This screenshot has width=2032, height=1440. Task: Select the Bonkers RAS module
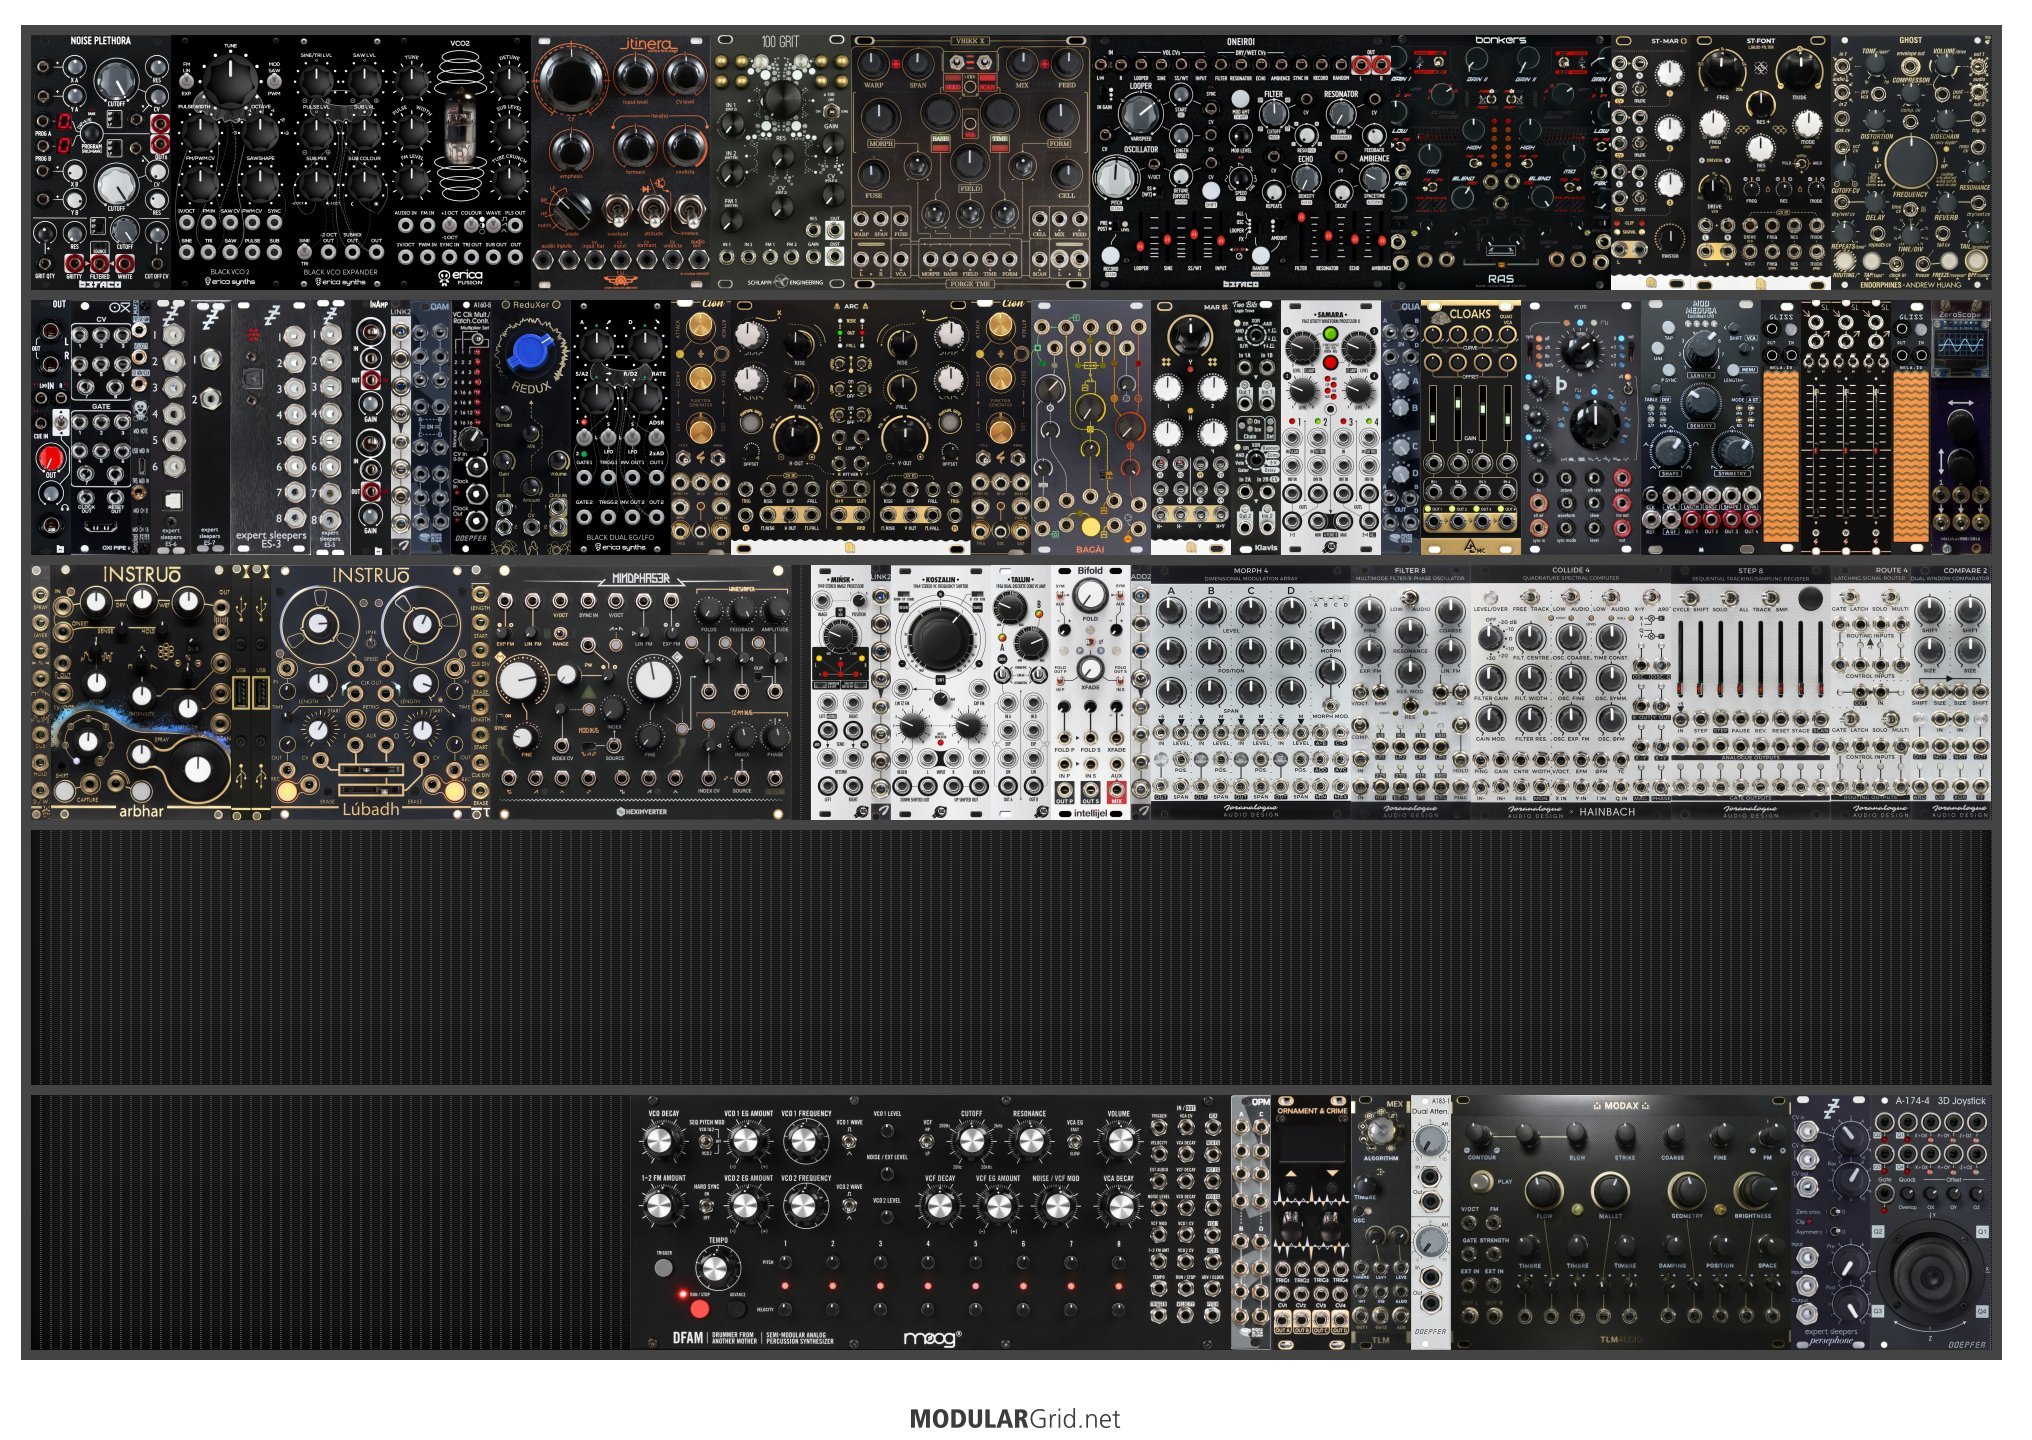[x=1501, y=163]
